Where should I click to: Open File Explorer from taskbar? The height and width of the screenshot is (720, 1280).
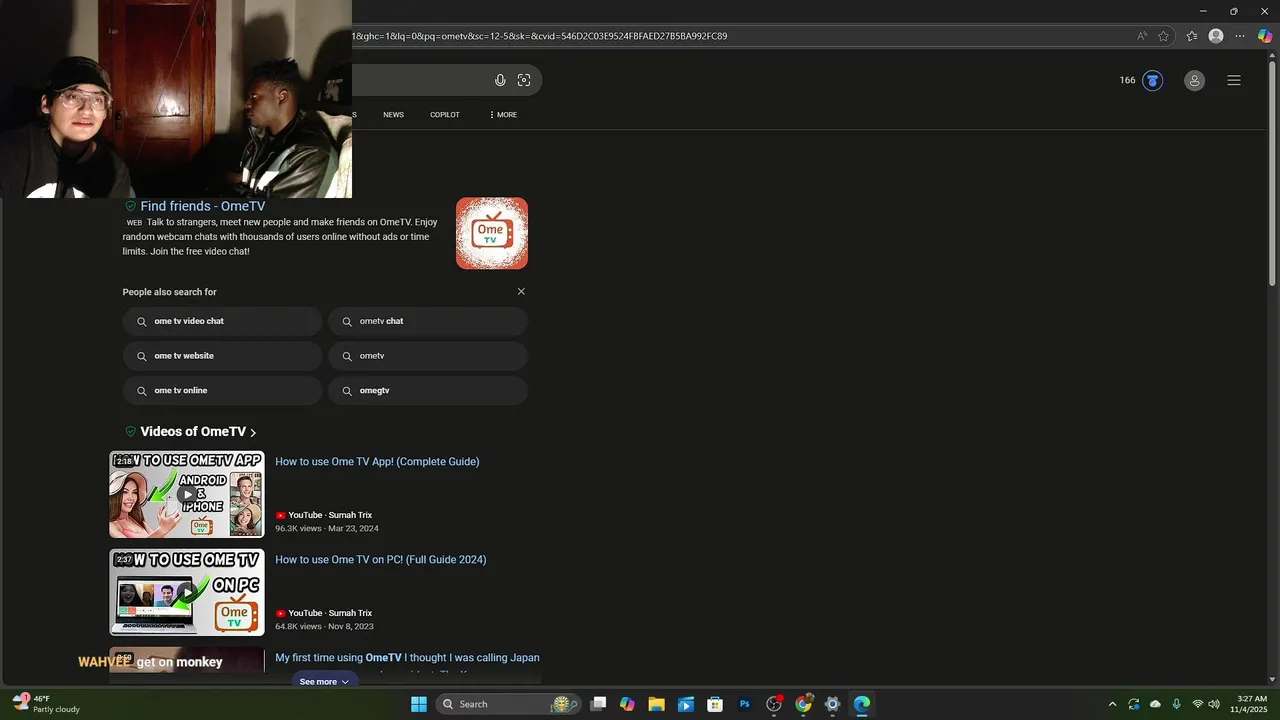(656, 704)
